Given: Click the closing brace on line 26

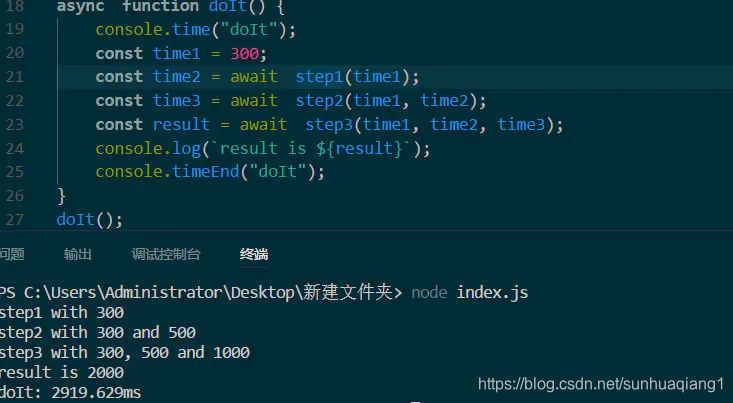Looking at the screenshot, I should pos(61,195).
